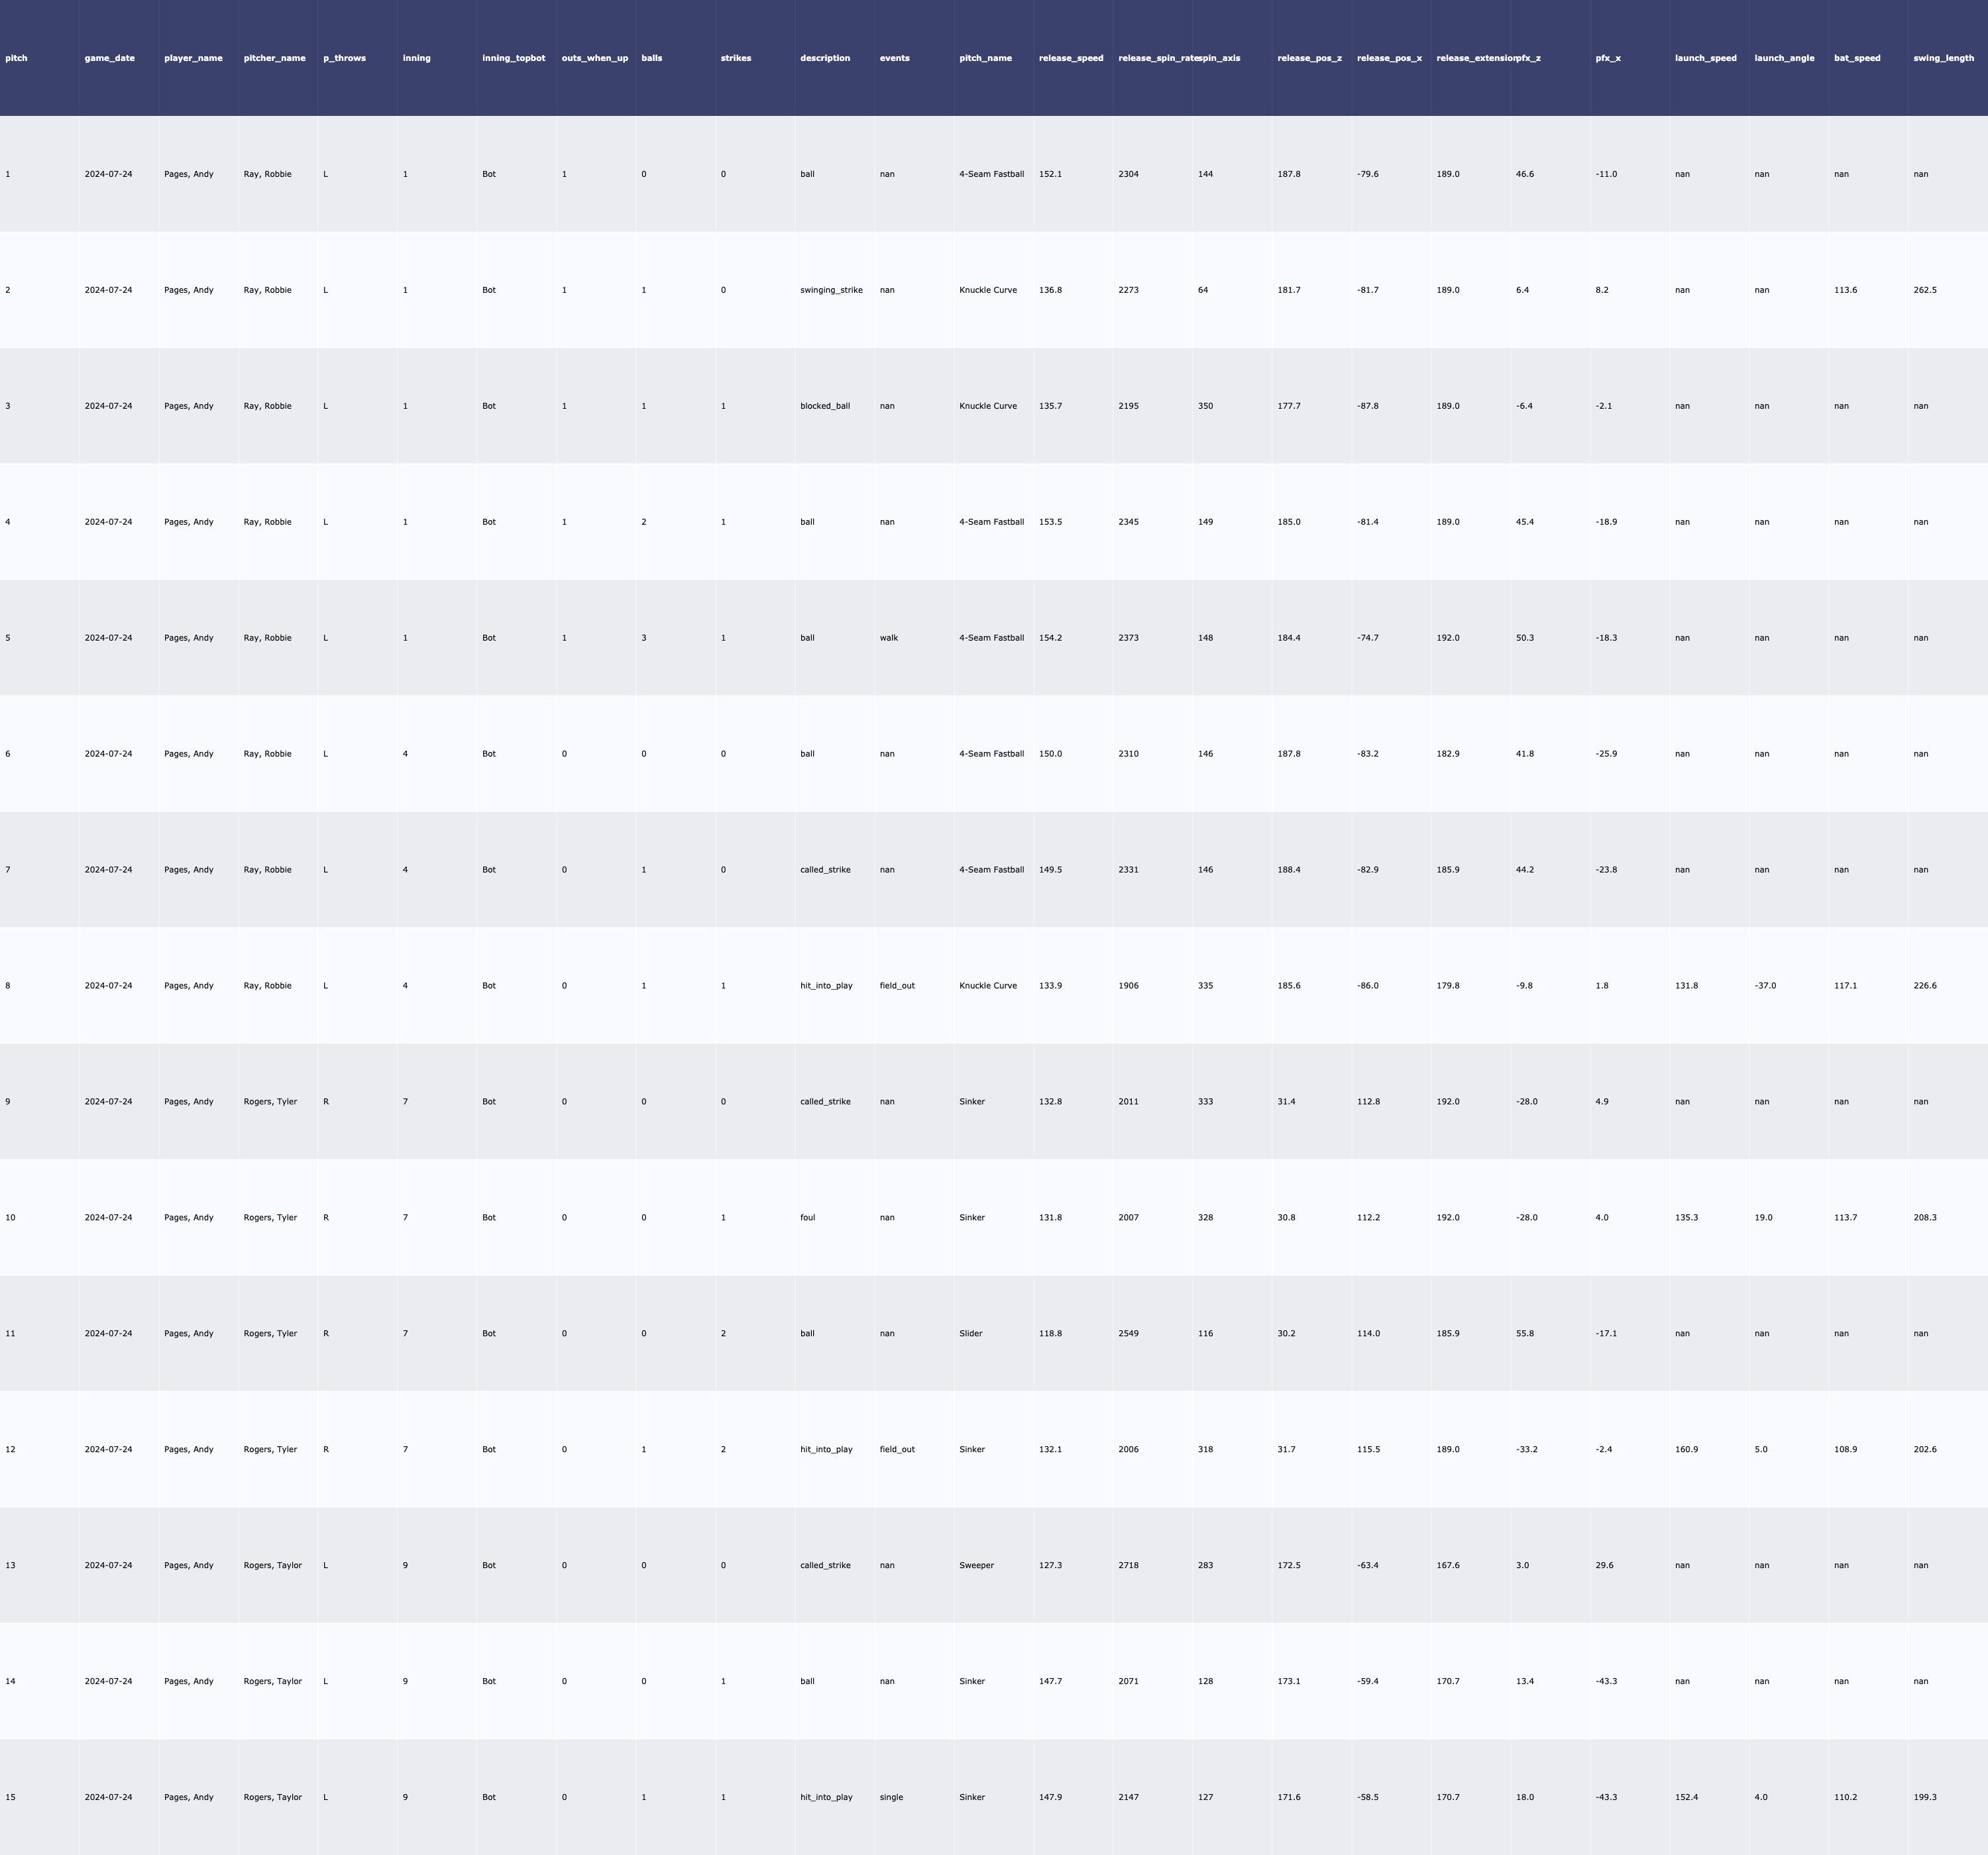1988x1855 pixels.
Task: Click the pitch_name column header
Action: (x=985, y=58)
